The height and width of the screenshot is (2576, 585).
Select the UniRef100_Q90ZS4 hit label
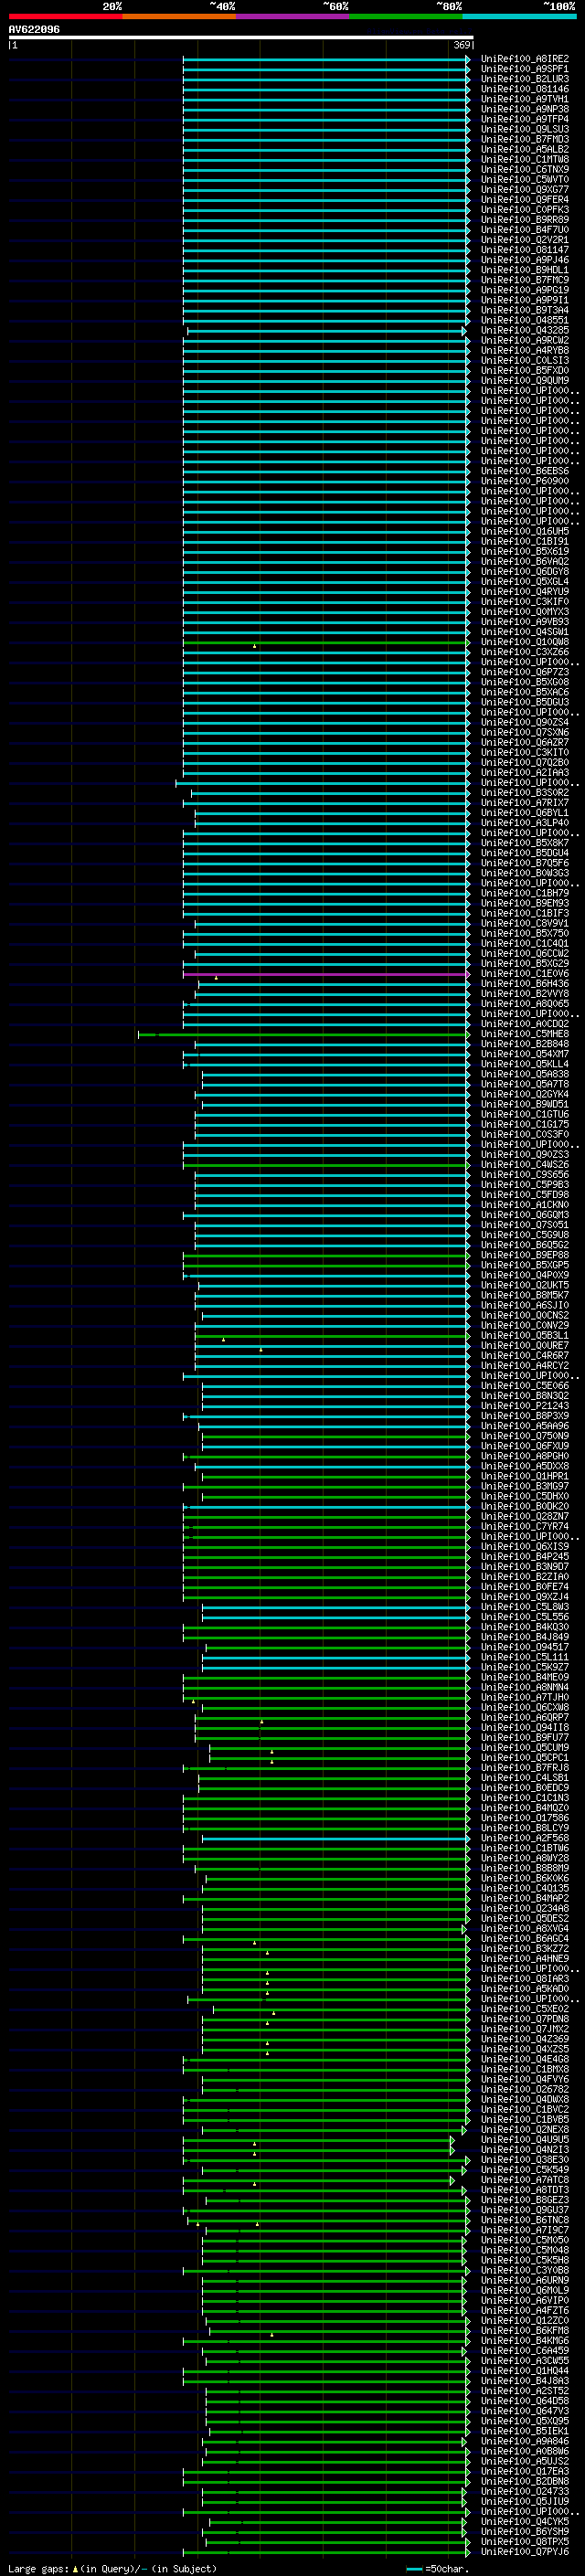[525, 722]
